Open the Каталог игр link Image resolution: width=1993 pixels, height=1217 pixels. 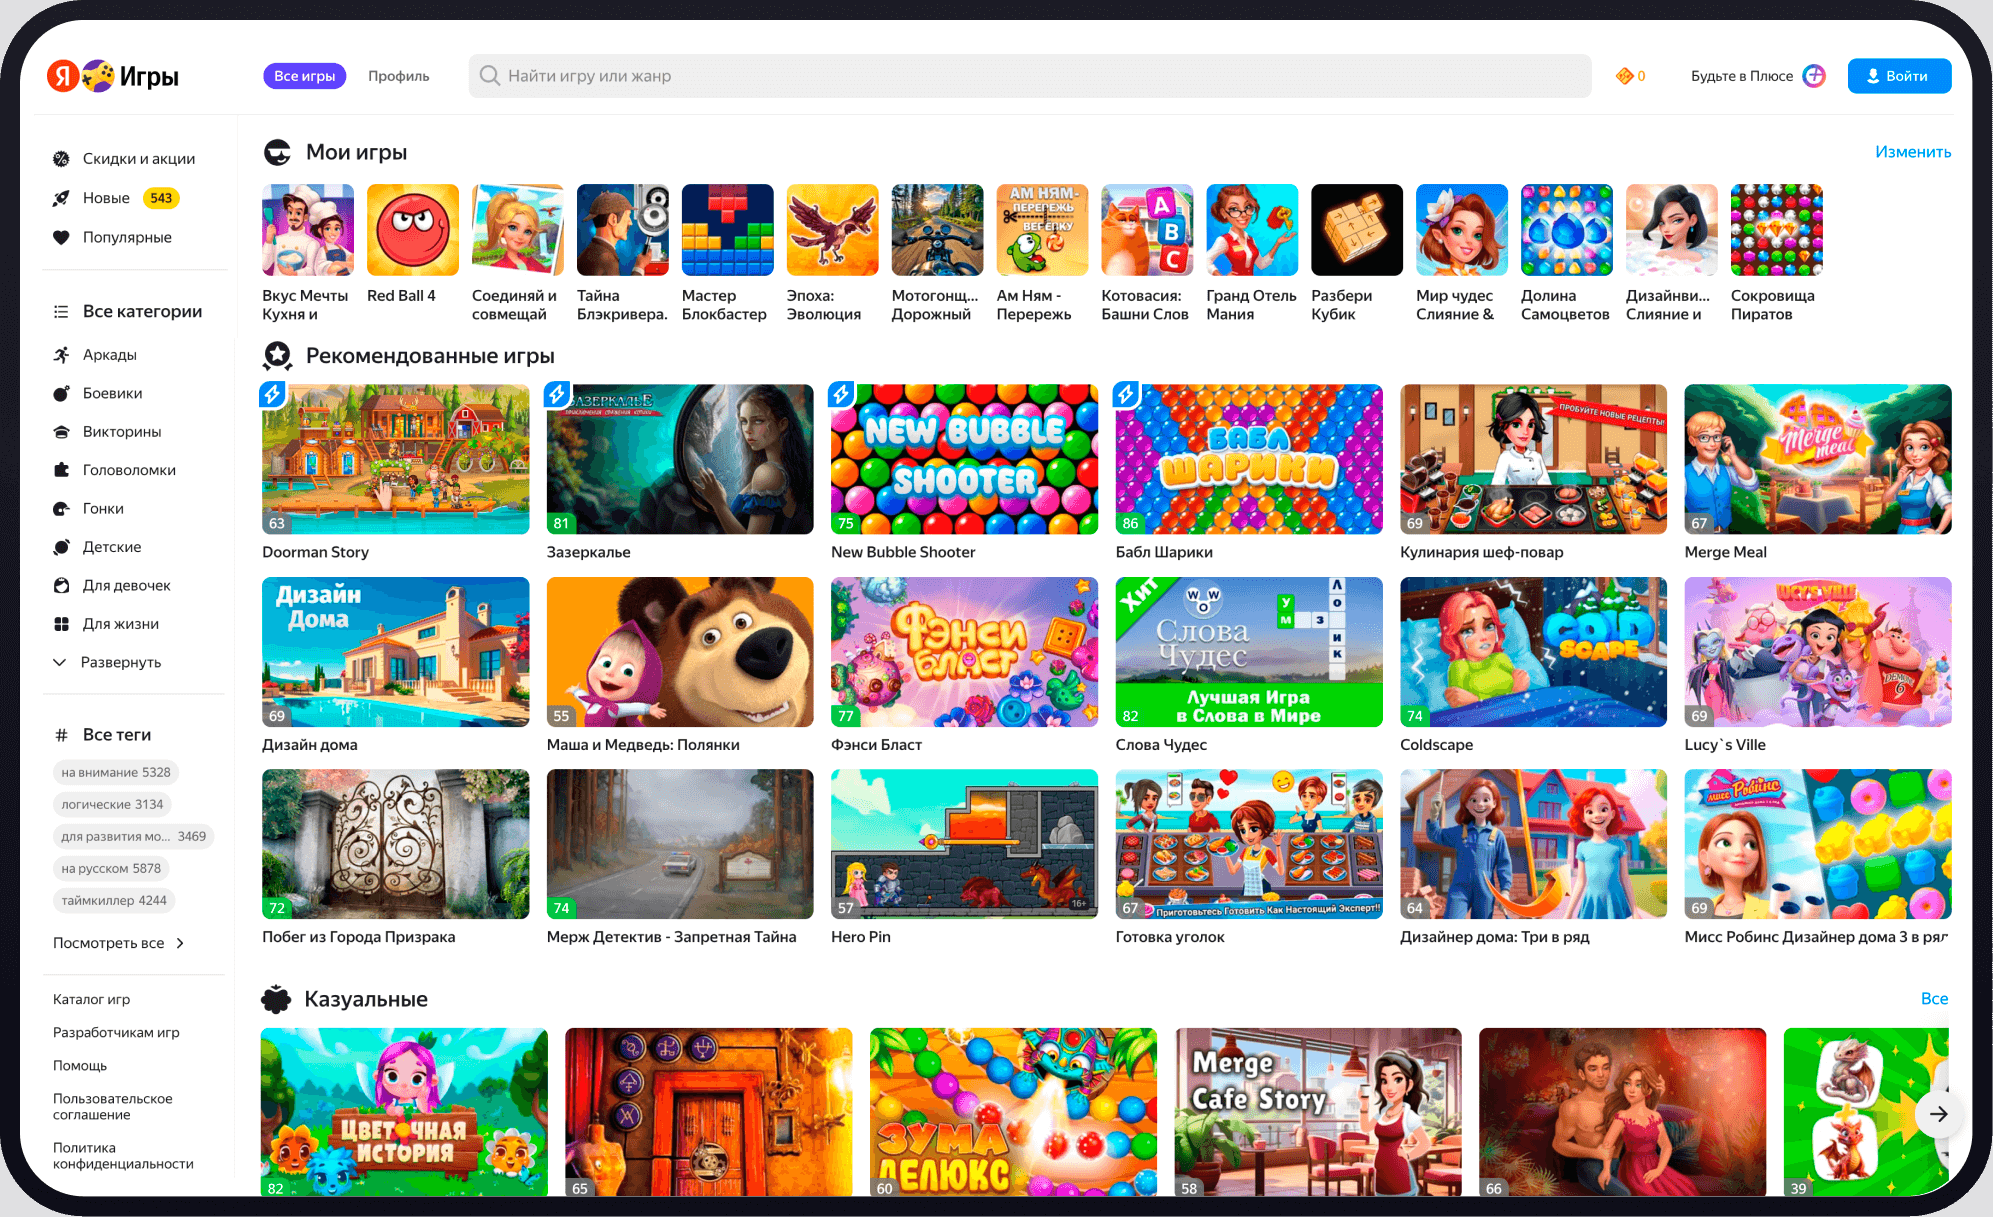(91, 999)
